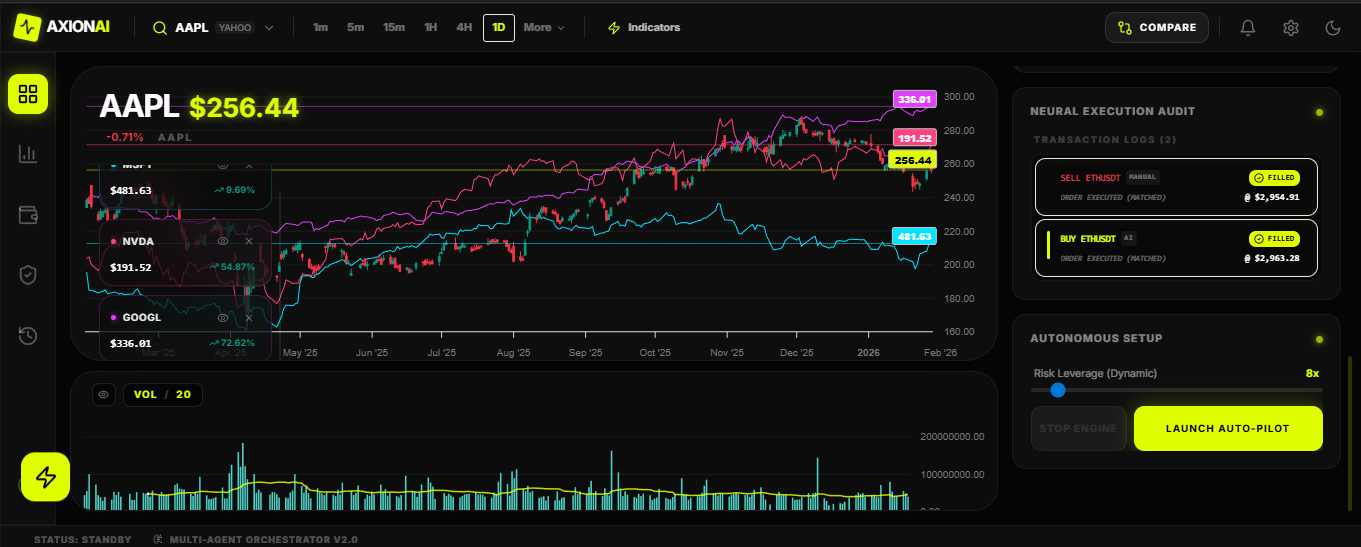Select the 1m timeframe

pyautogui.click(x=320, y=28)
